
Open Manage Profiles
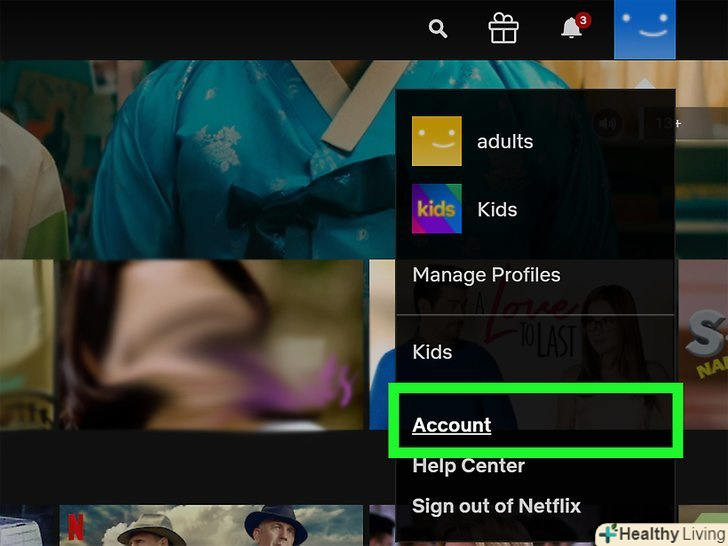486,275
